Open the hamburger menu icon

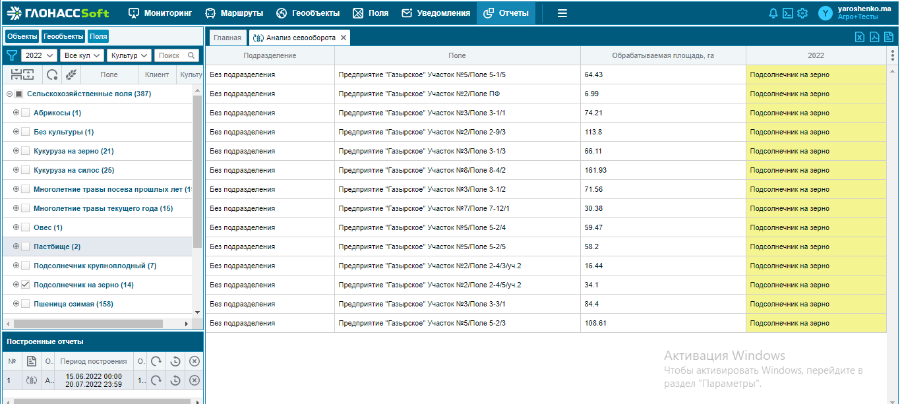click(562, 13)
